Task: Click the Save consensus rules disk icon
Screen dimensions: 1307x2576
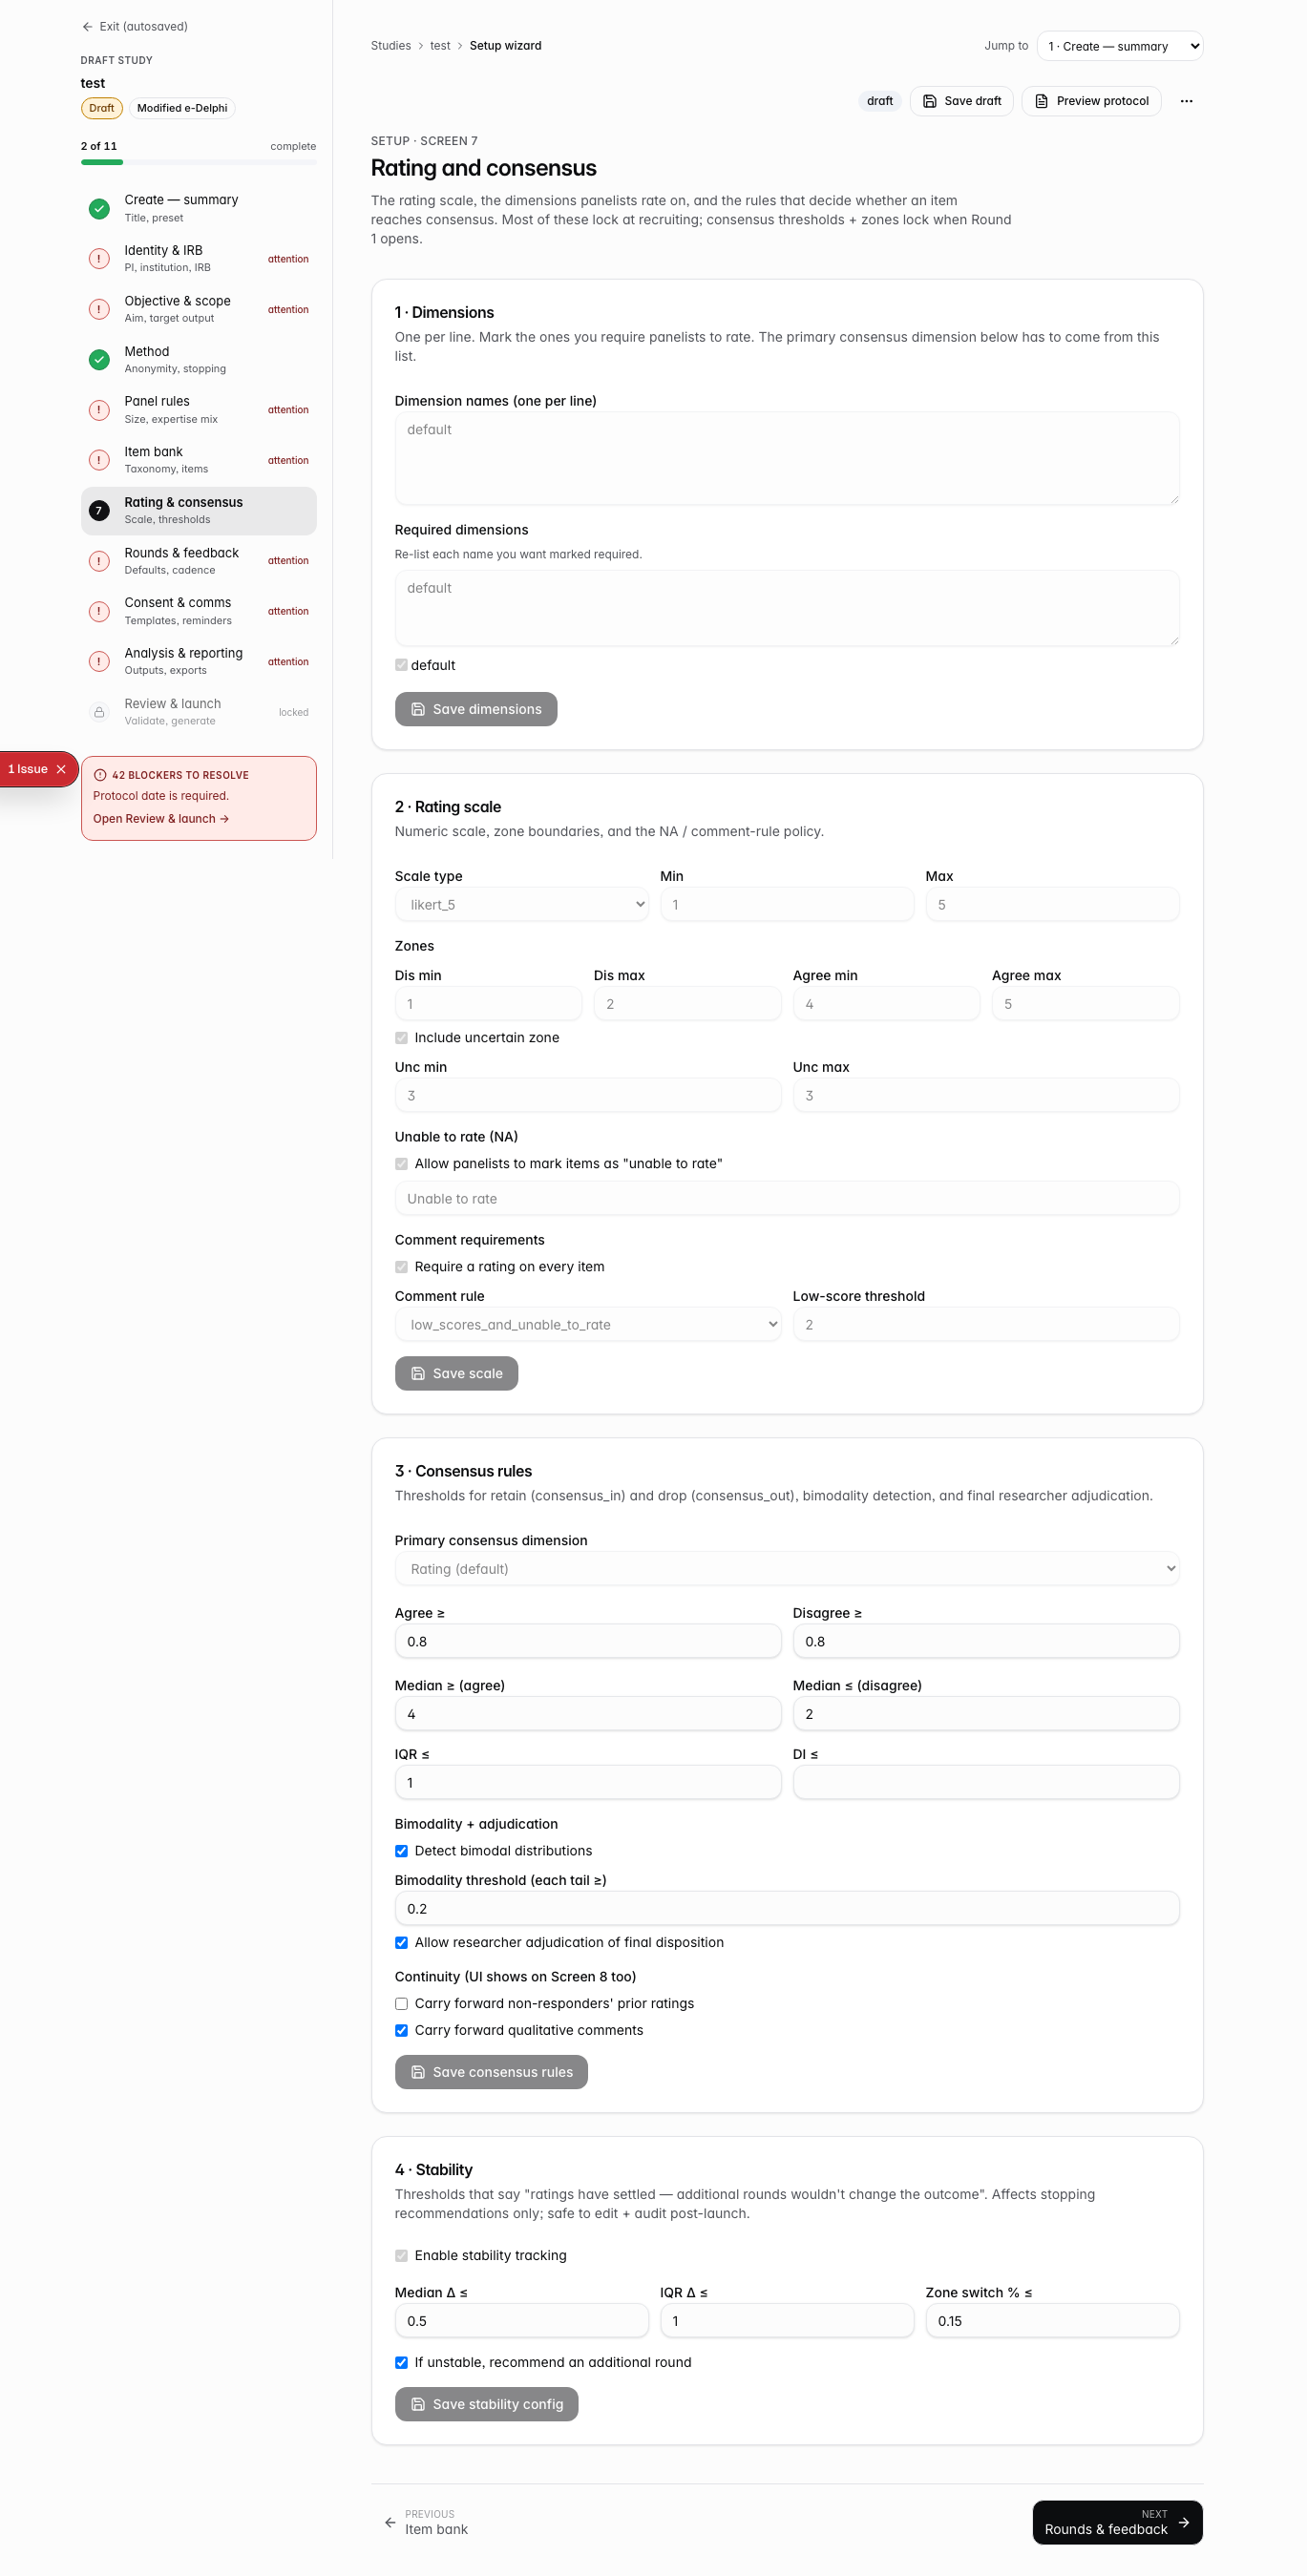Action: tap(418, 2072)
